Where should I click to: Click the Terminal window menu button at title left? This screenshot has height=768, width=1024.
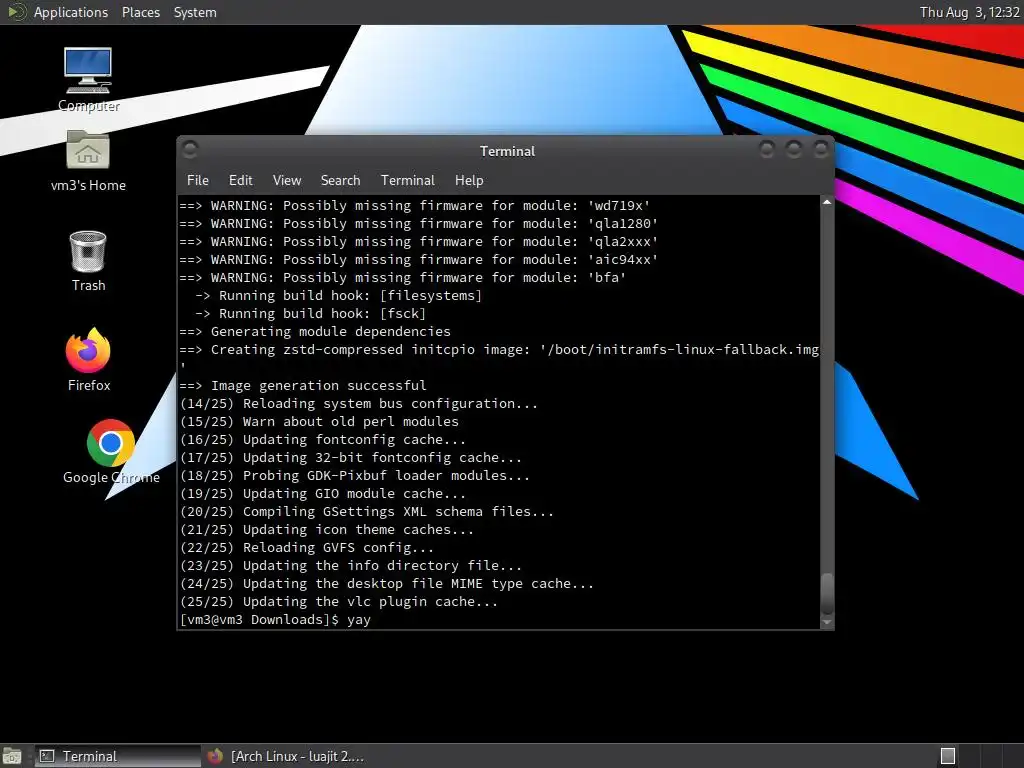click(190, 150)
